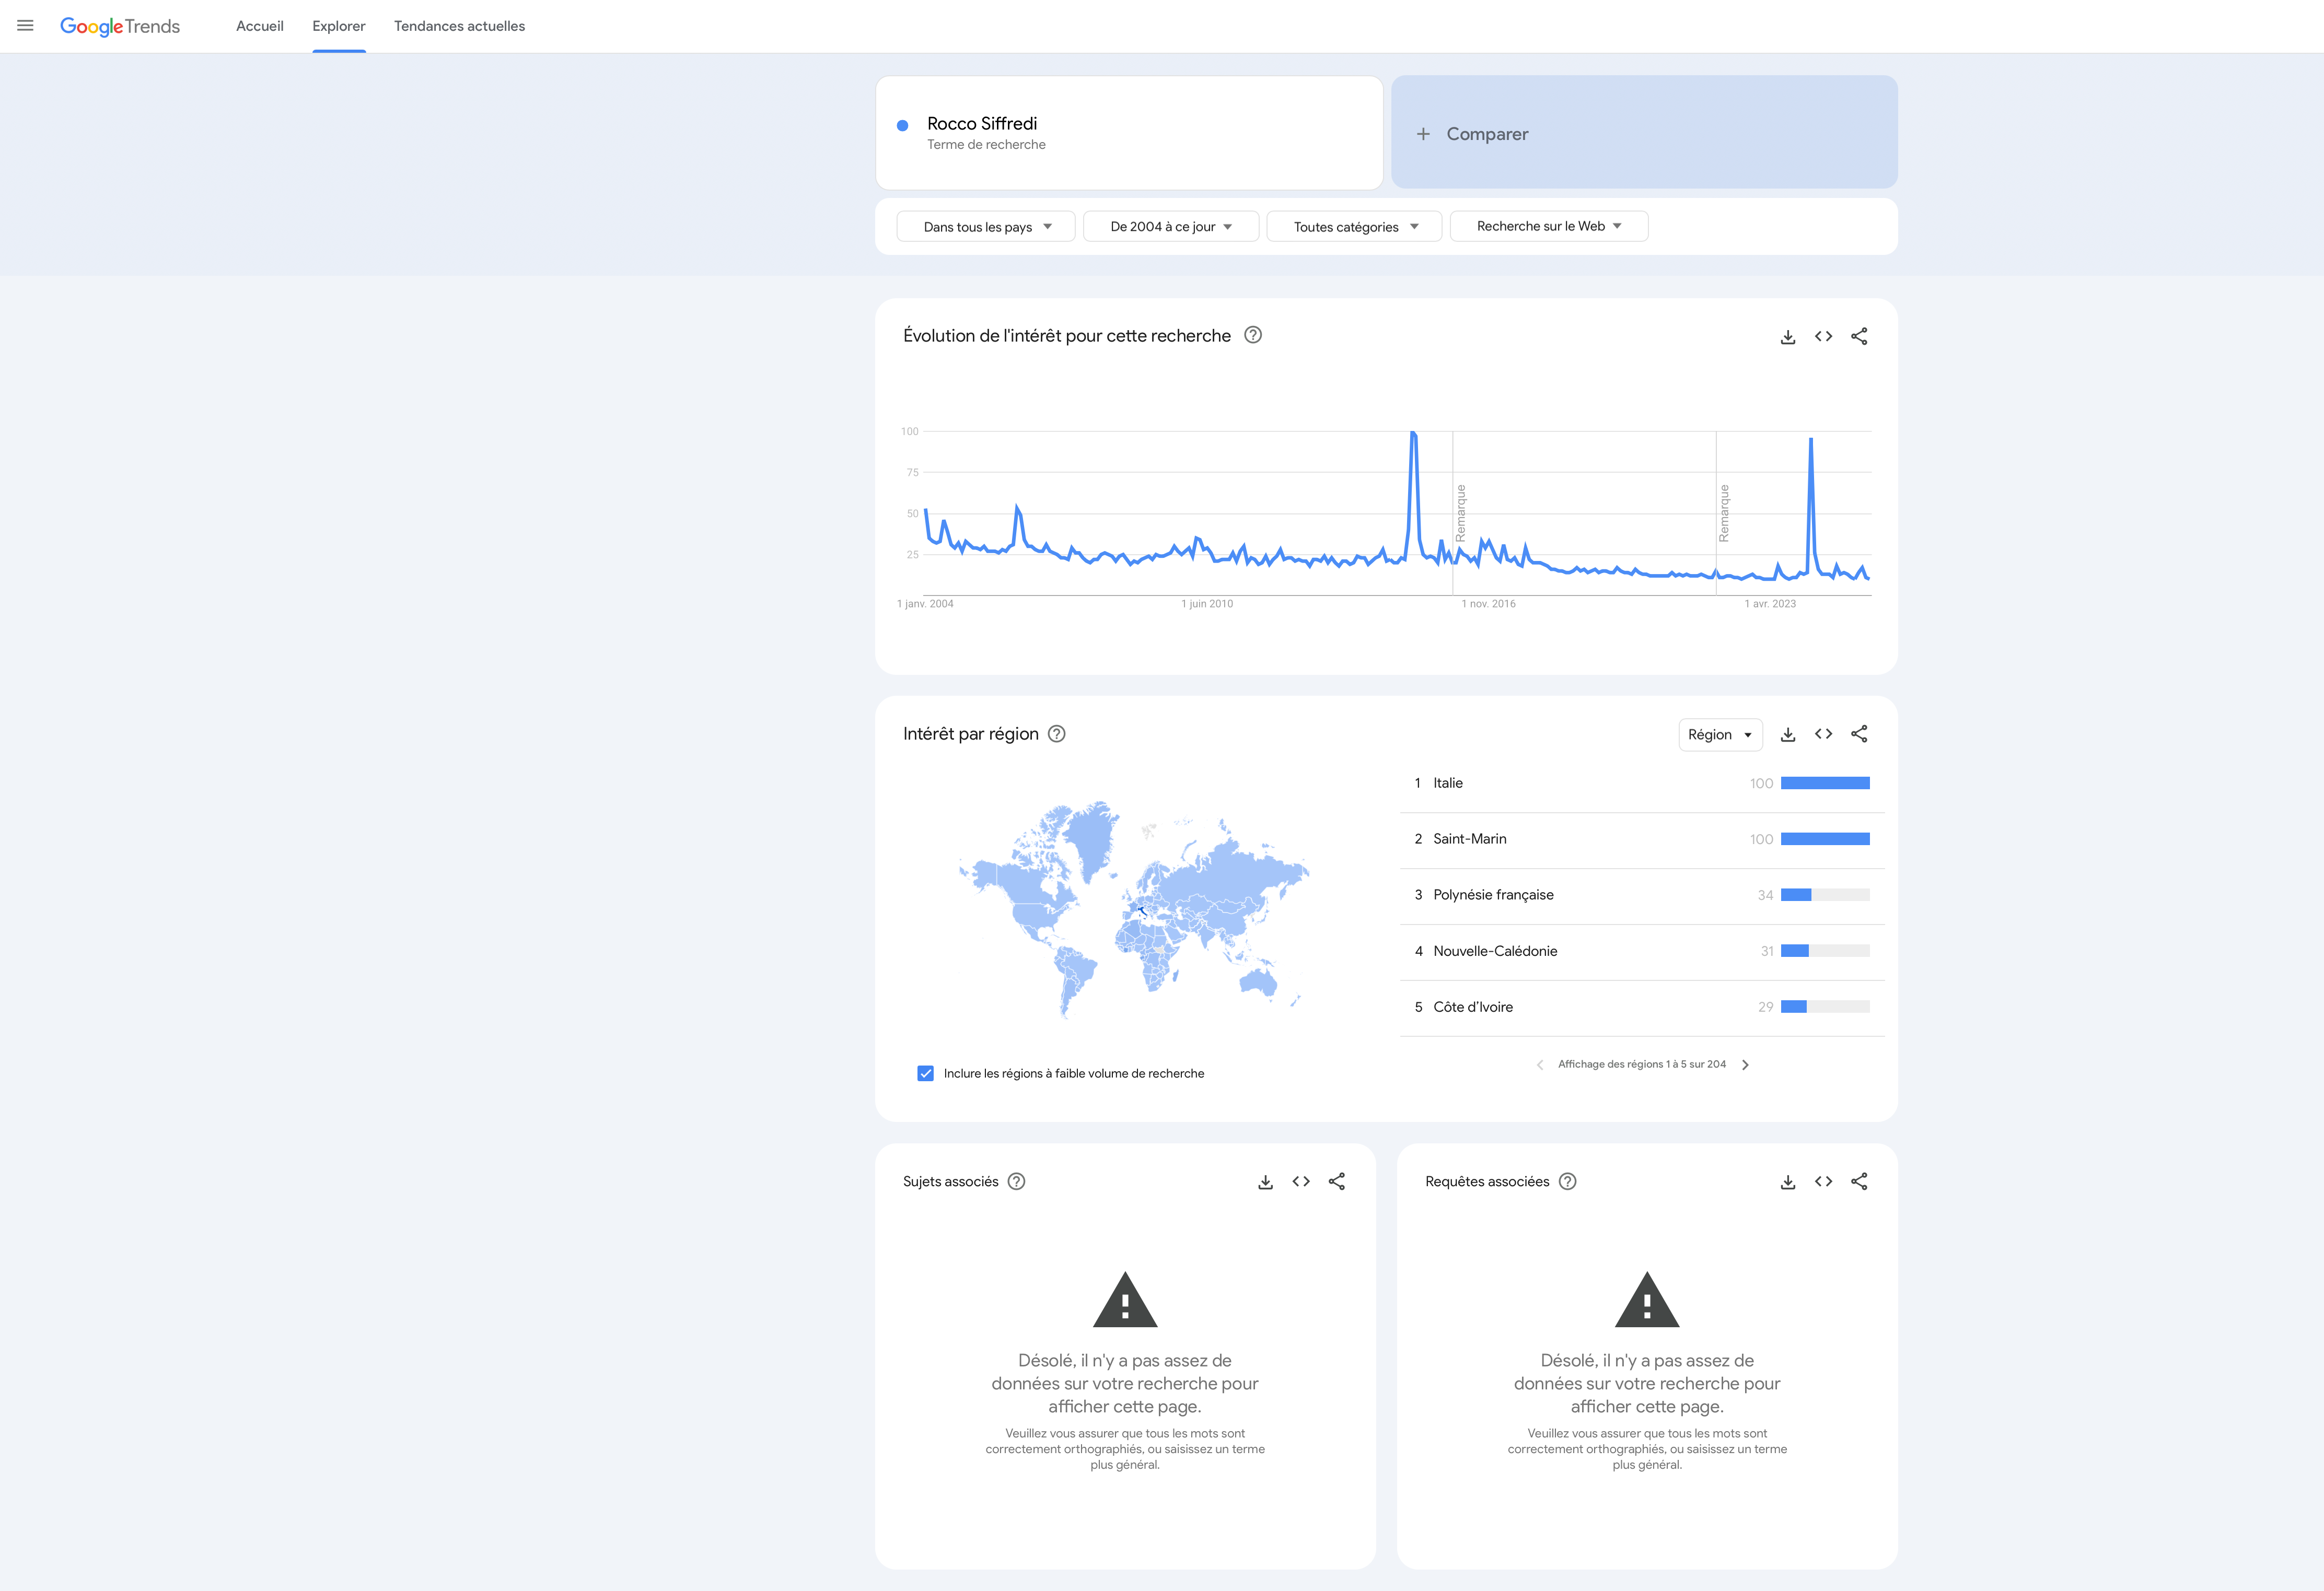Viewport: 2324px width, 1591px height.
Task: Open the De 2004 à ce jour dropdown
Action: pos(1170,227)
